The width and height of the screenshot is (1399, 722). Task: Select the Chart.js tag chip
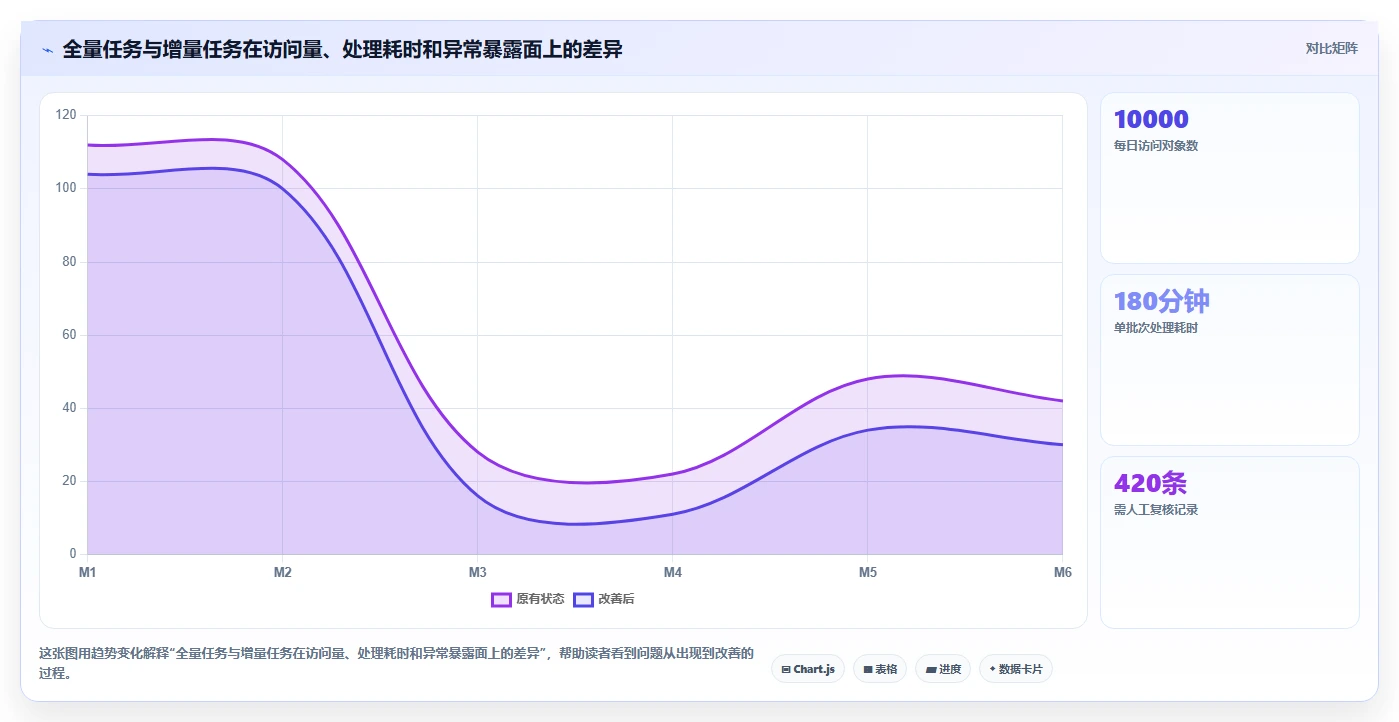(808, 669)
